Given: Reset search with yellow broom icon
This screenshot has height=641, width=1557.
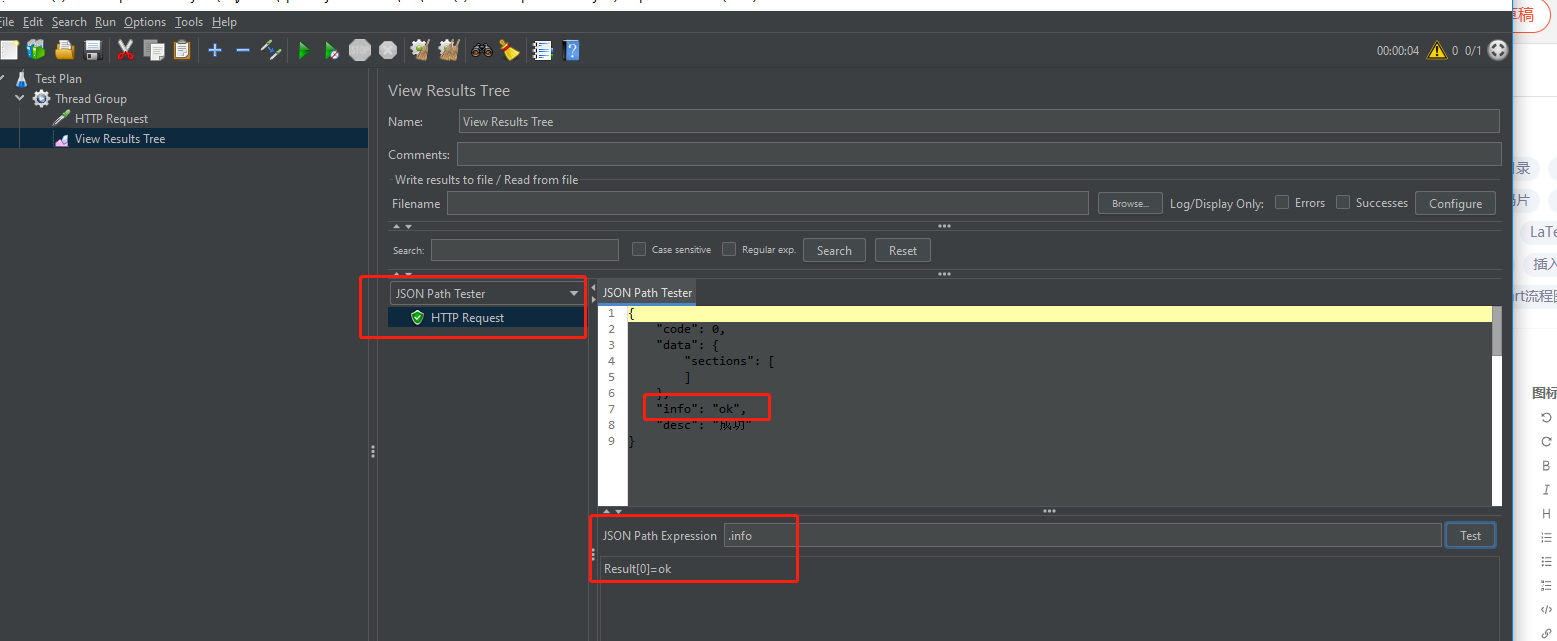Looking at the screenshot, I should (x=510, y=50).
